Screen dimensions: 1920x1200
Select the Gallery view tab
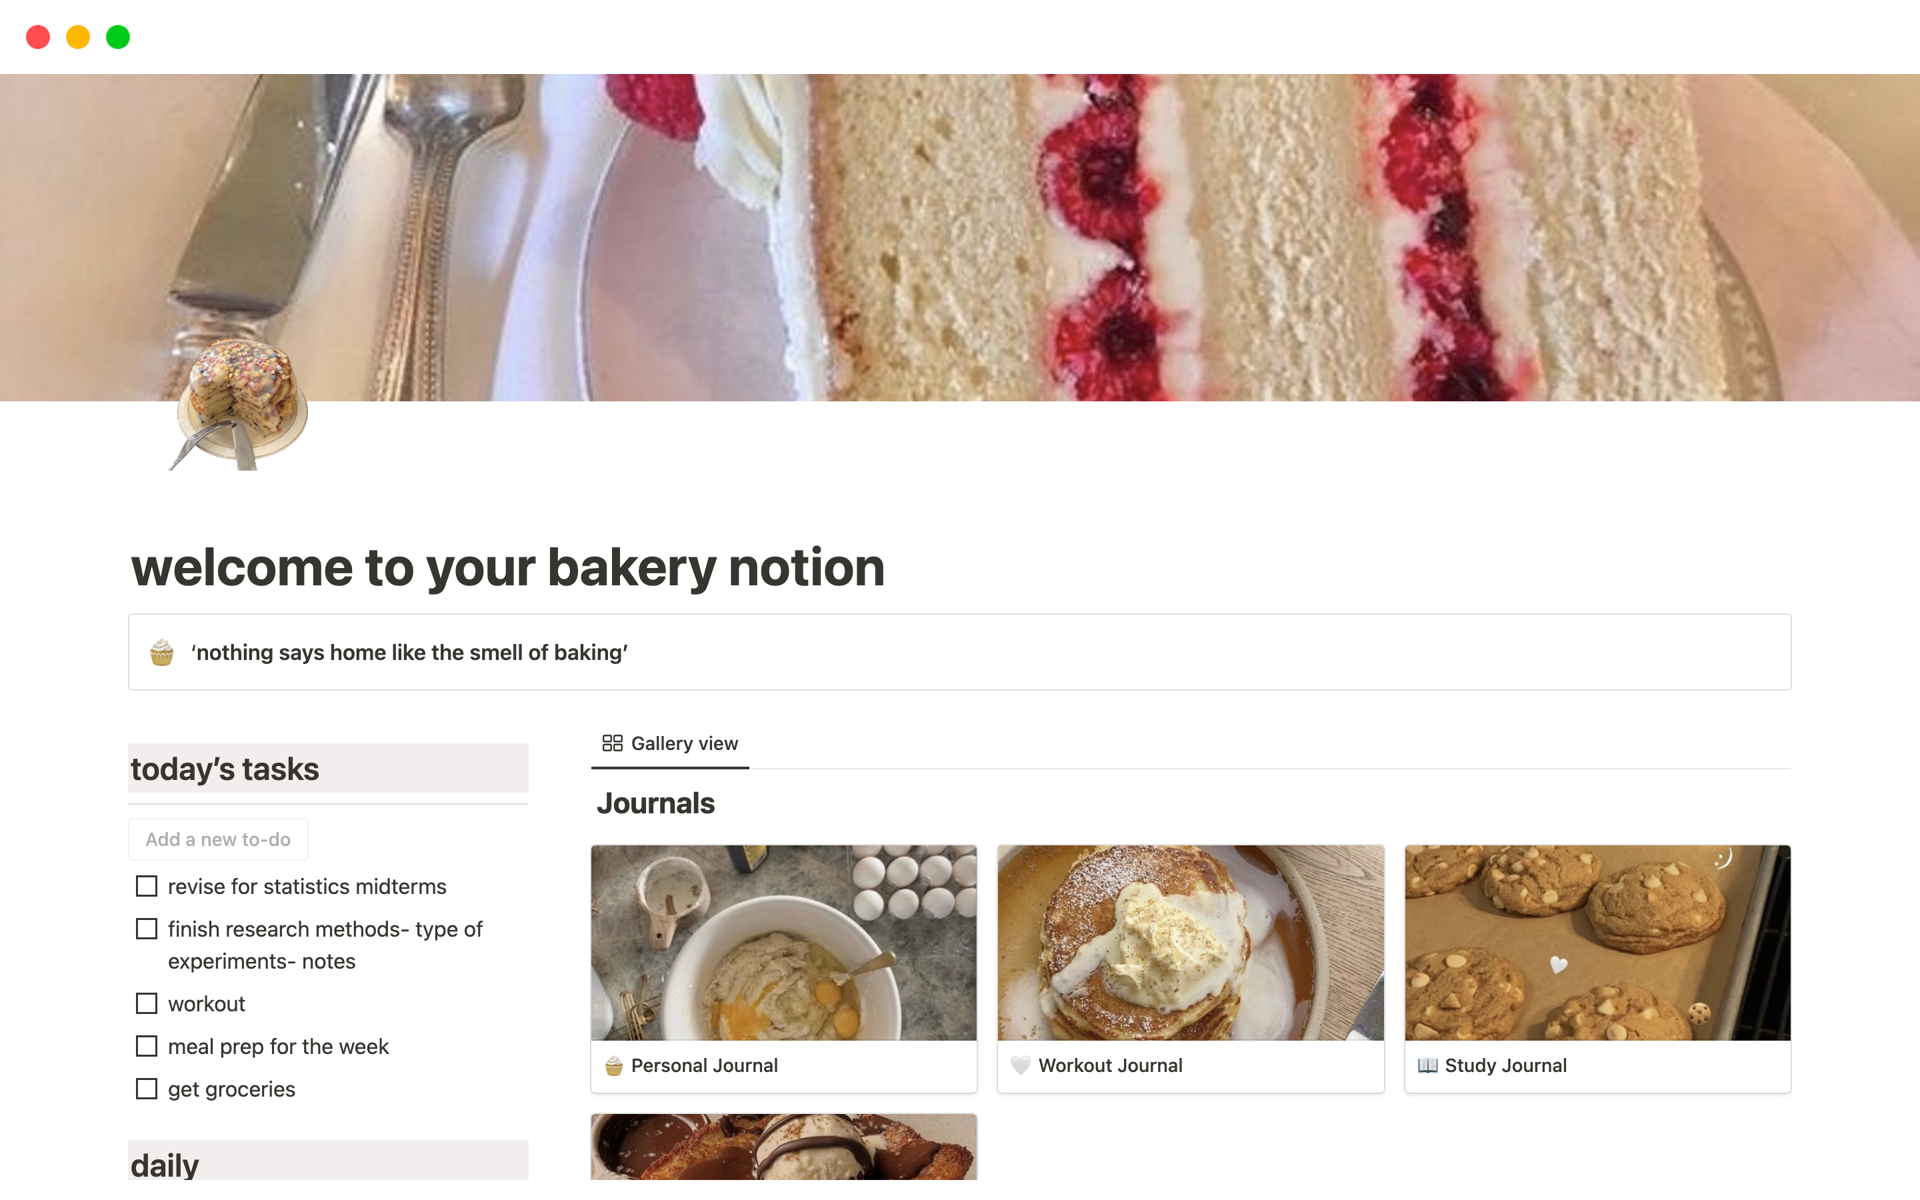671,744
